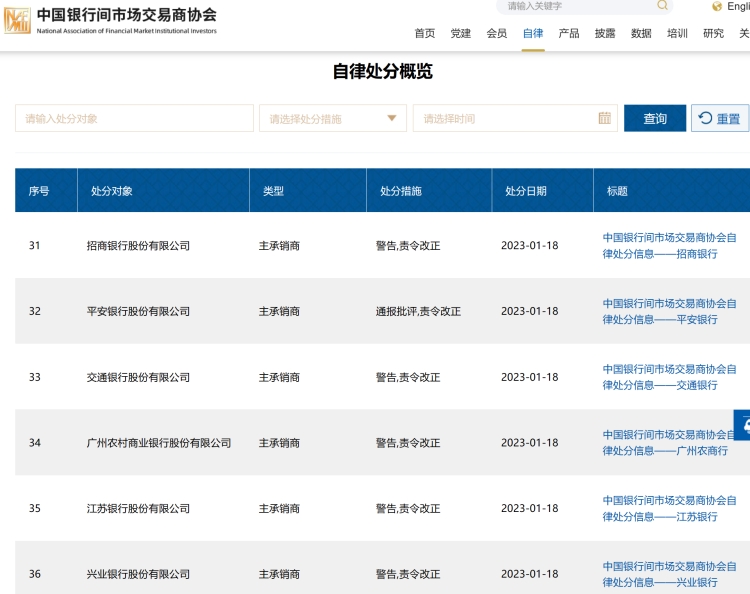This screenshot has width=750, height=594.
Task: Focus the penalty target input field
Action: [134, 118]
